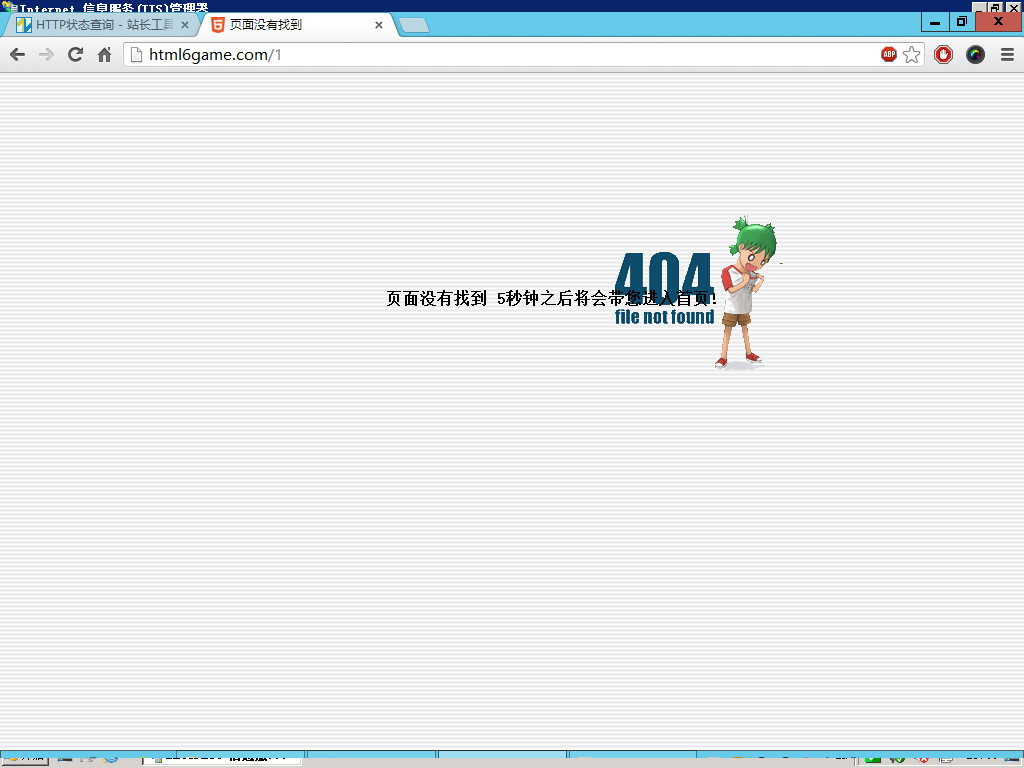
Task: Close the 页面没有找到 tab
Action: coord(379,25)
